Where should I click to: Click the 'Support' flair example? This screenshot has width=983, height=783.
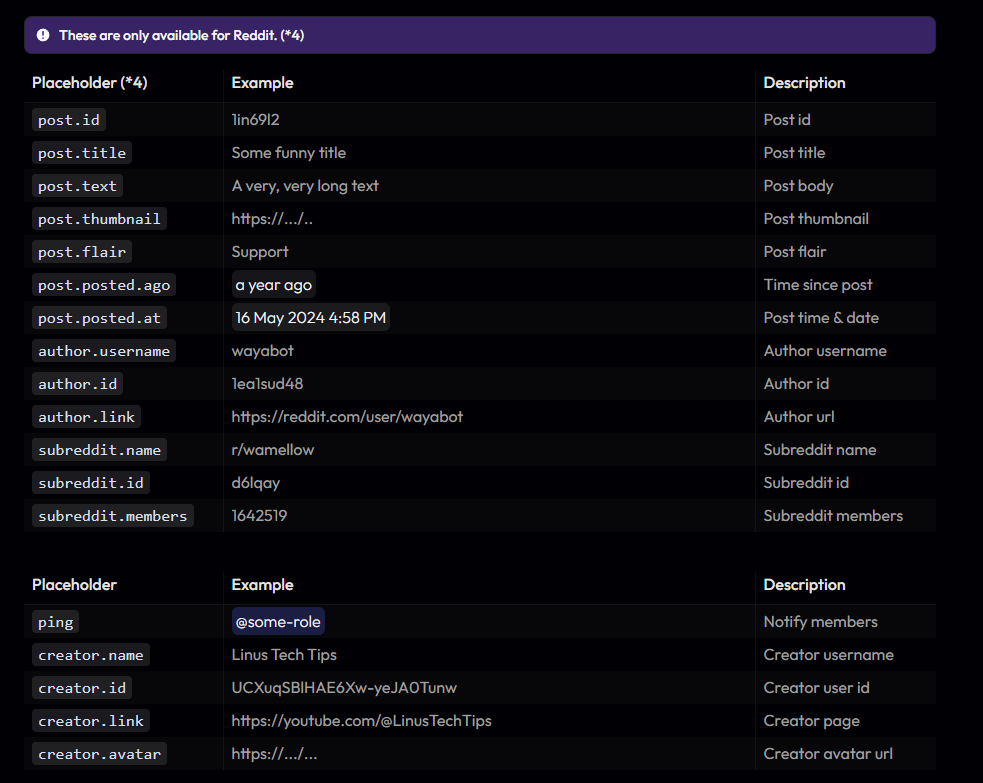(x=260, y=252)
